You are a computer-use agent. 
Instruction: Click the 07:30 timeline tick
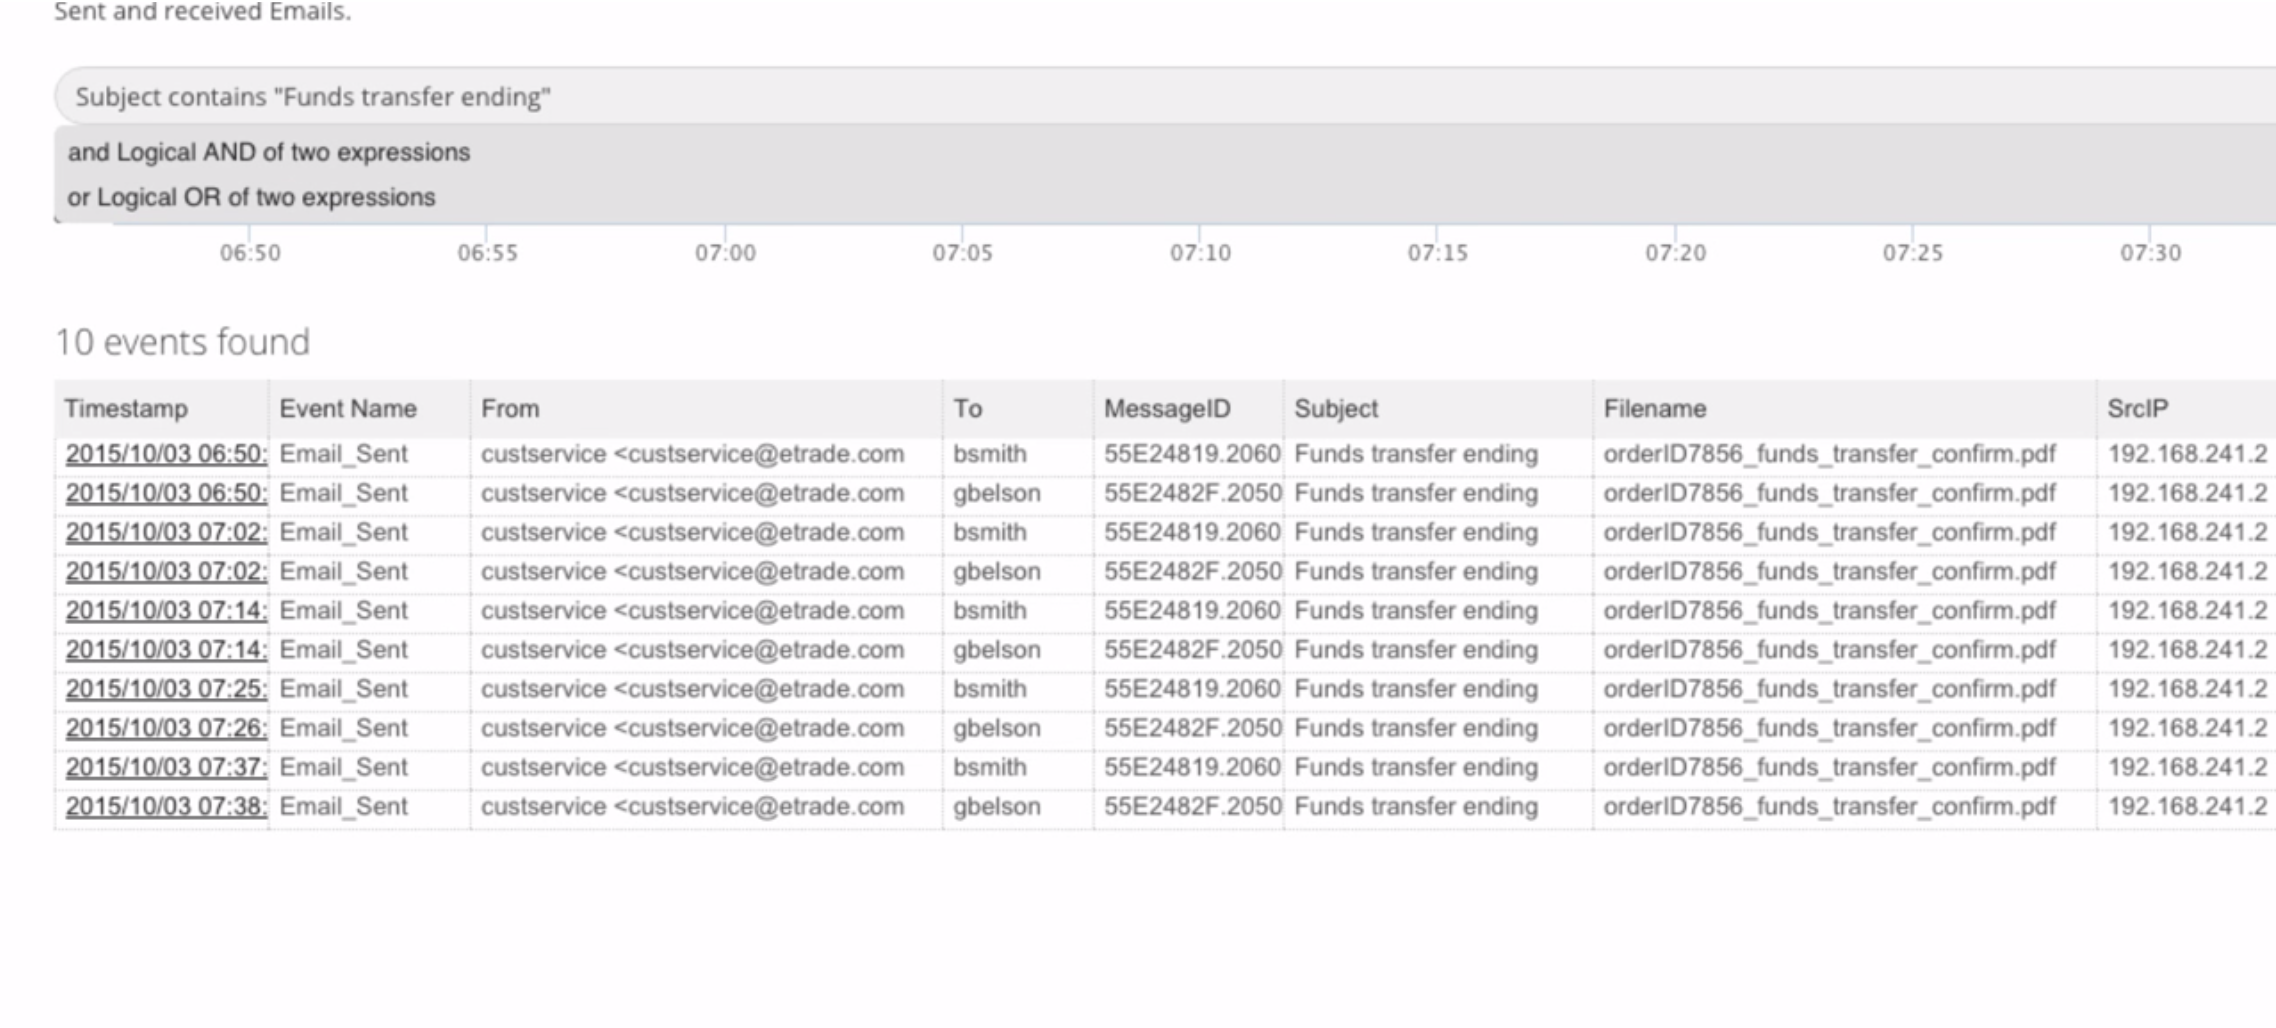pyautogui.click(x=2151, y=253)
